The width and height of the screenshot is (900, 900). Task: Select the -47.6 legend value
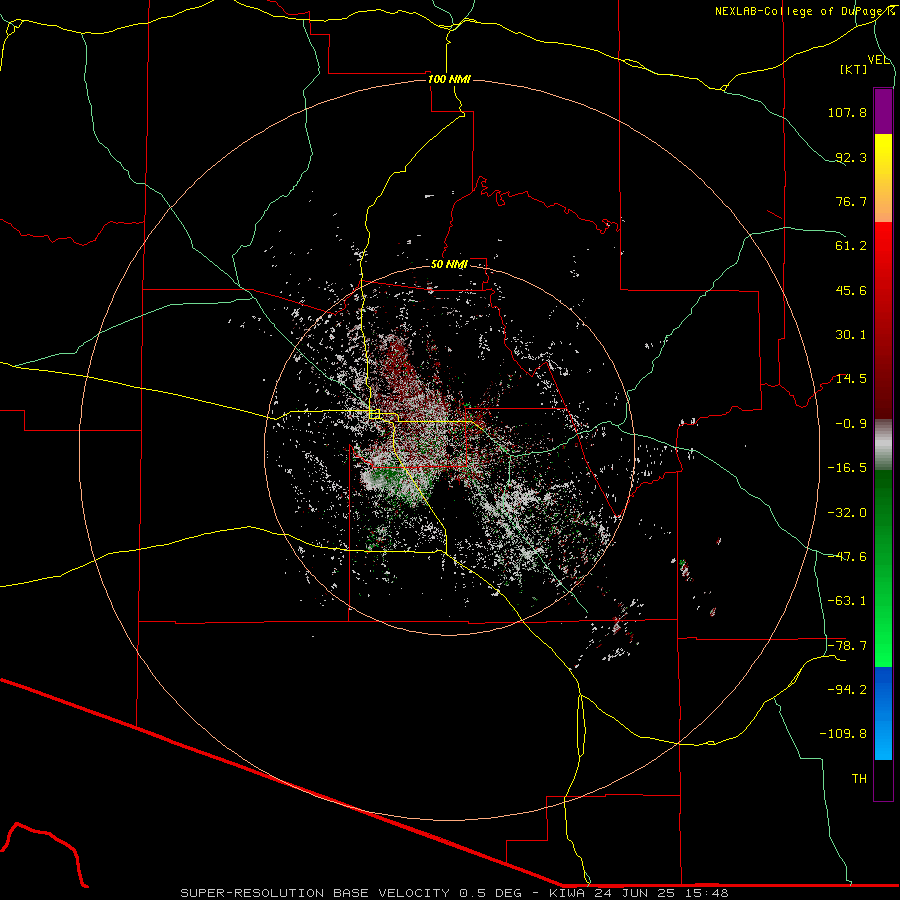(847, 557)
